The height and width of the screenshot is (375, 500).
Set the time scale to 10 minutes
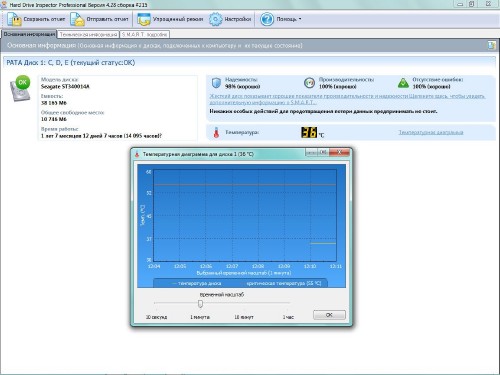pyautogui.click(x=244, y=317)
